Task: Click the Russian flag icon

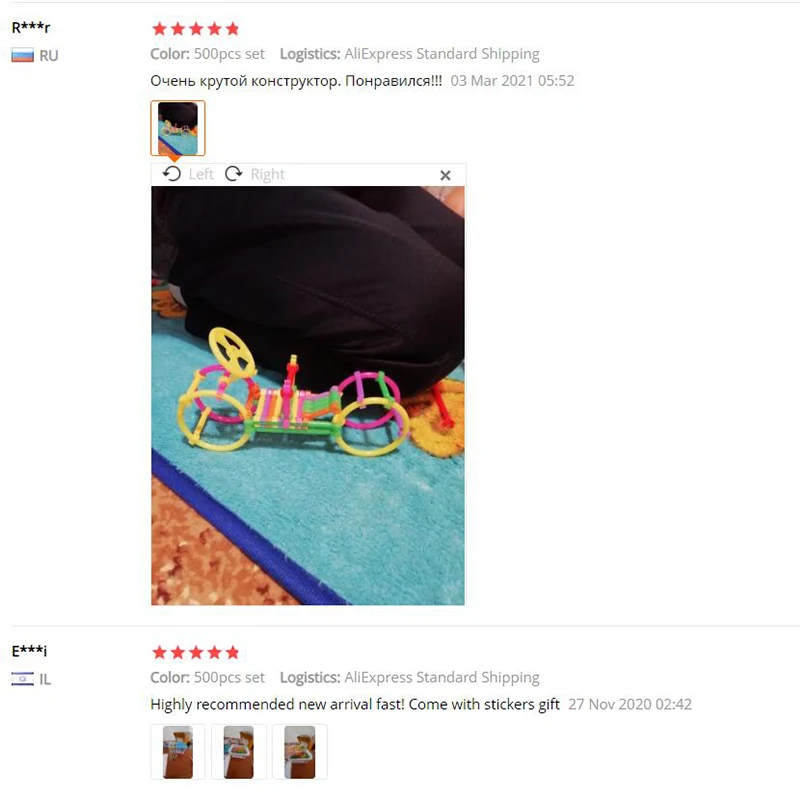Action: (x=22, y=55)
